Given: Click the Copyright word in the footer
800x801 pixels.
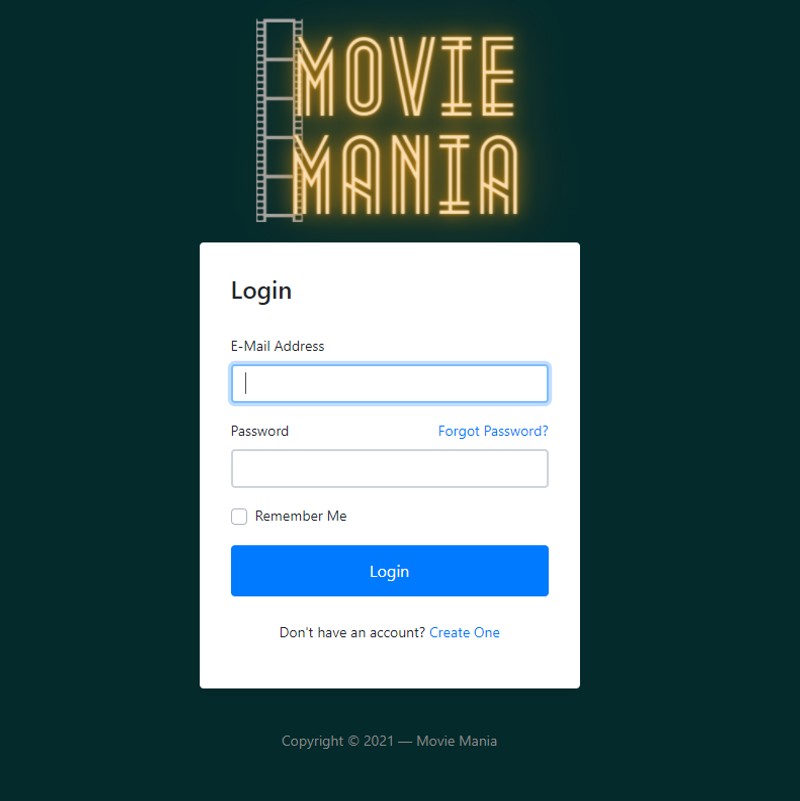Looking at the screenshot, I should [x=313, y=741].
